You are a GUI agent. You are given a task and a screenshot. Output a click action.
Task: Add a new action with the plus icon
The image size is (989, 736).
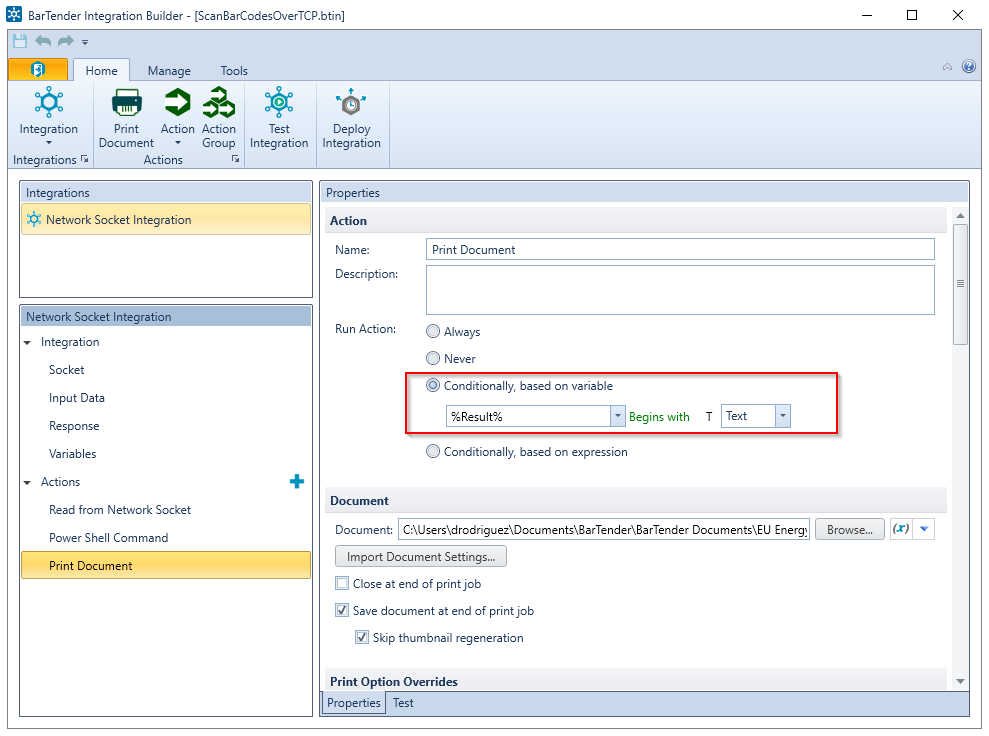[x=296, y=482]
